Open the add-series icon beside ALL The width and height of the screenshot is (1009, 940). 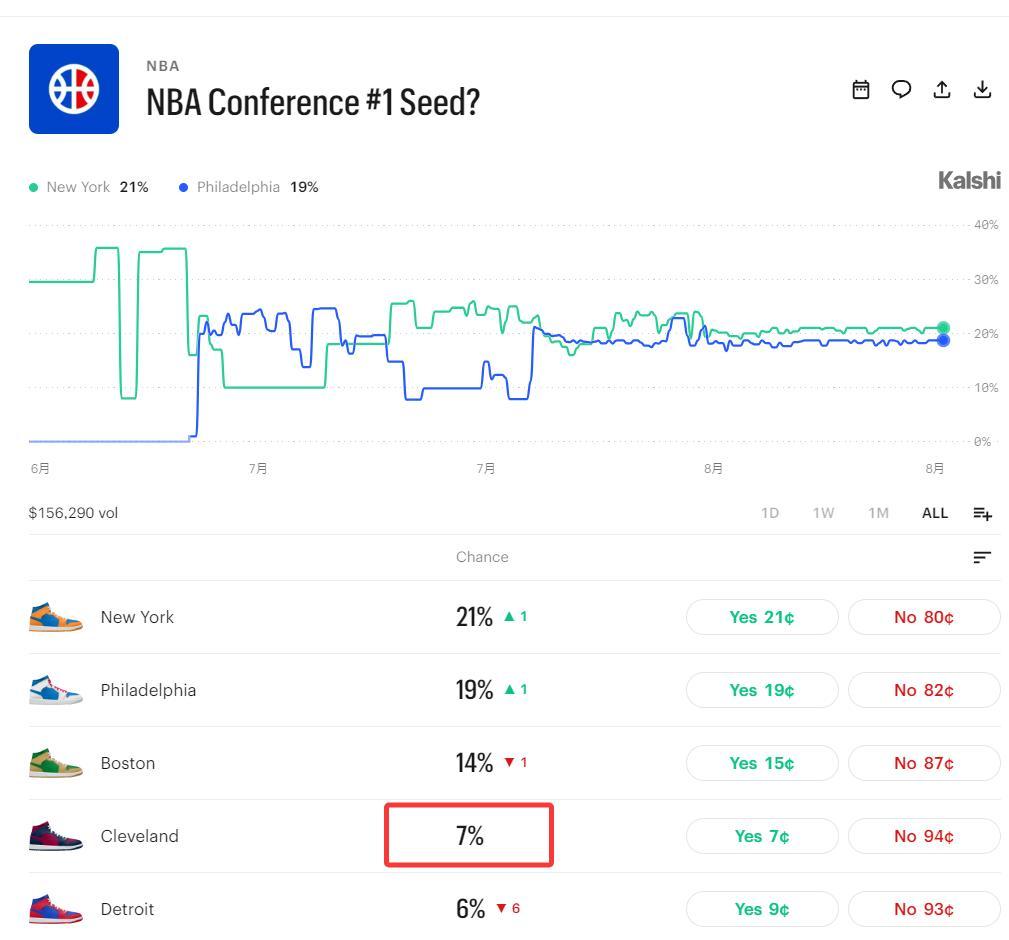coord(982,513)
